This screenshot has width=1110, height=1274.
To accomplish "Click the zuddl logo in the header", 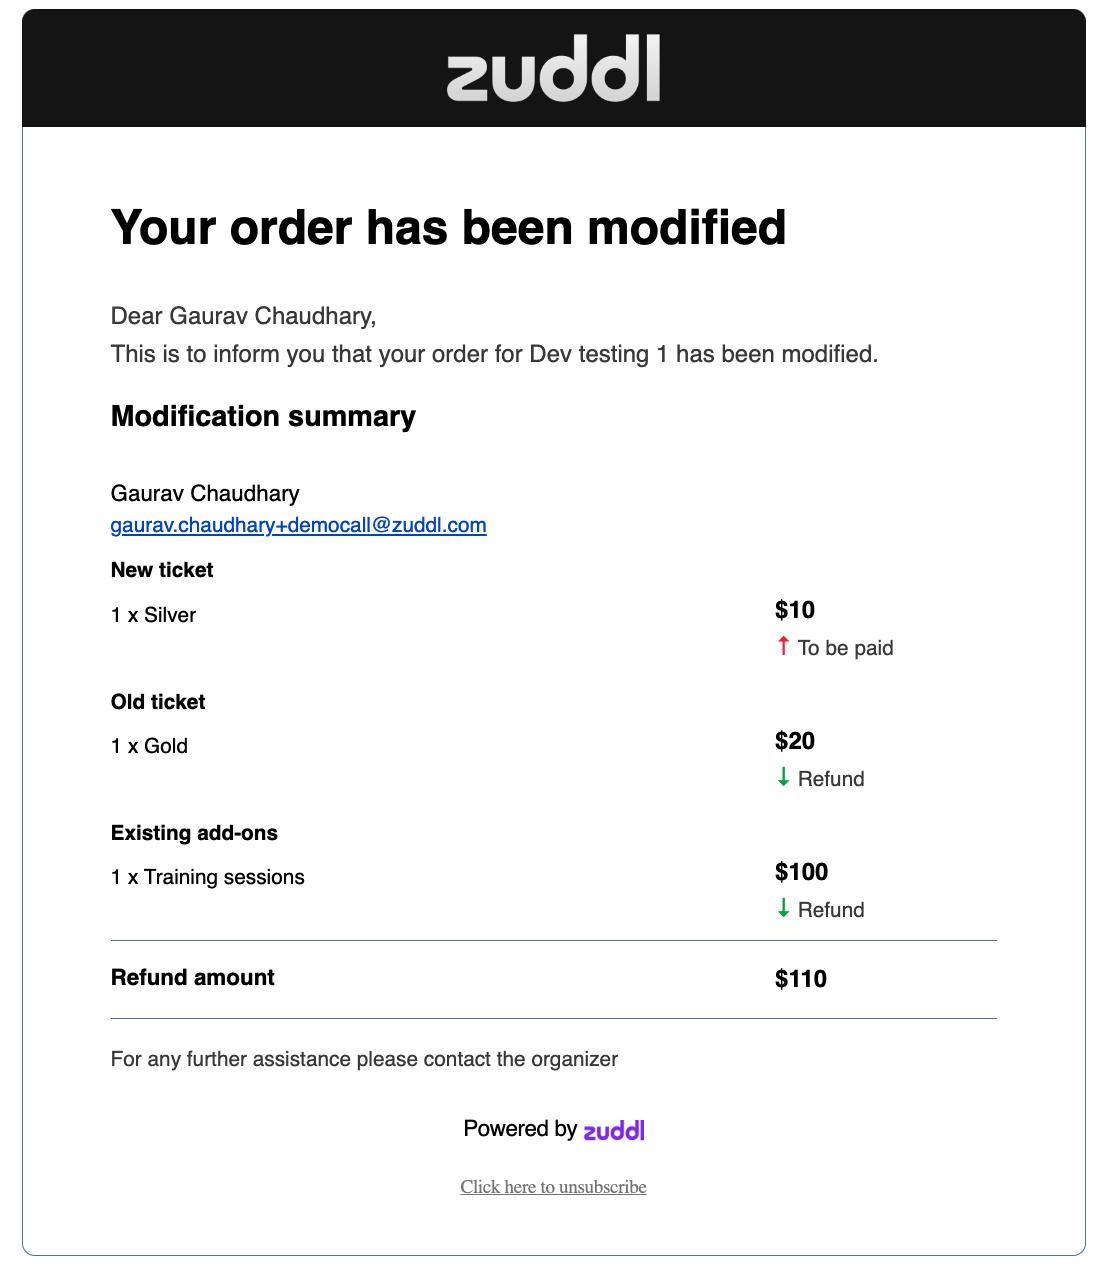I will tap(553, 69).
